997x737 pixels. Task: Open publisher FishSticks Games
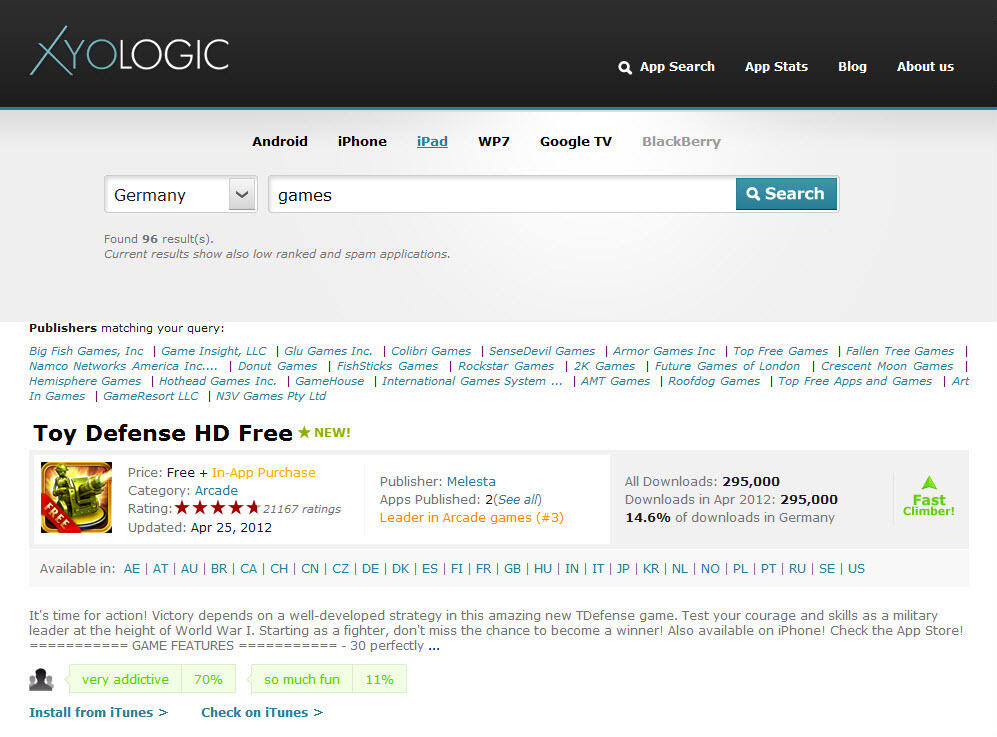(x=387, y=366)
